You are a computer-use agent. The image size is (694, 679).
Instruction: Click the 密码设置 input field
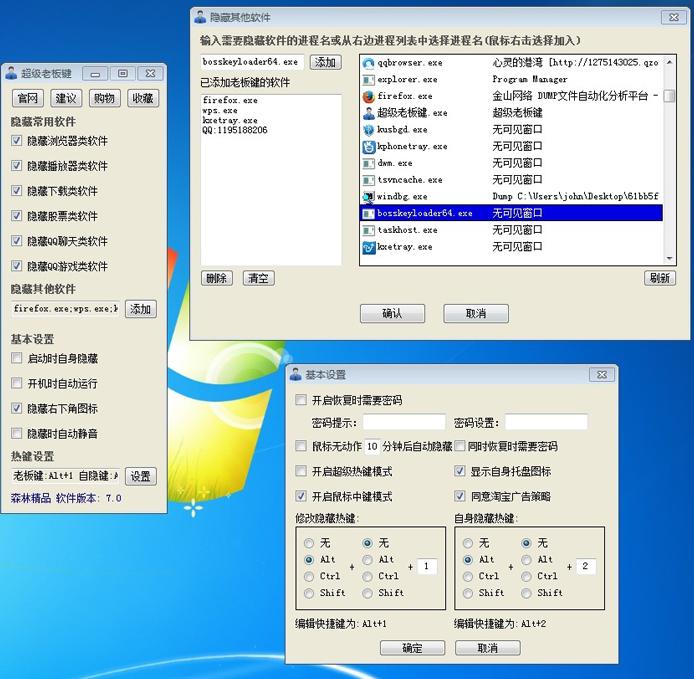(546, 422)
